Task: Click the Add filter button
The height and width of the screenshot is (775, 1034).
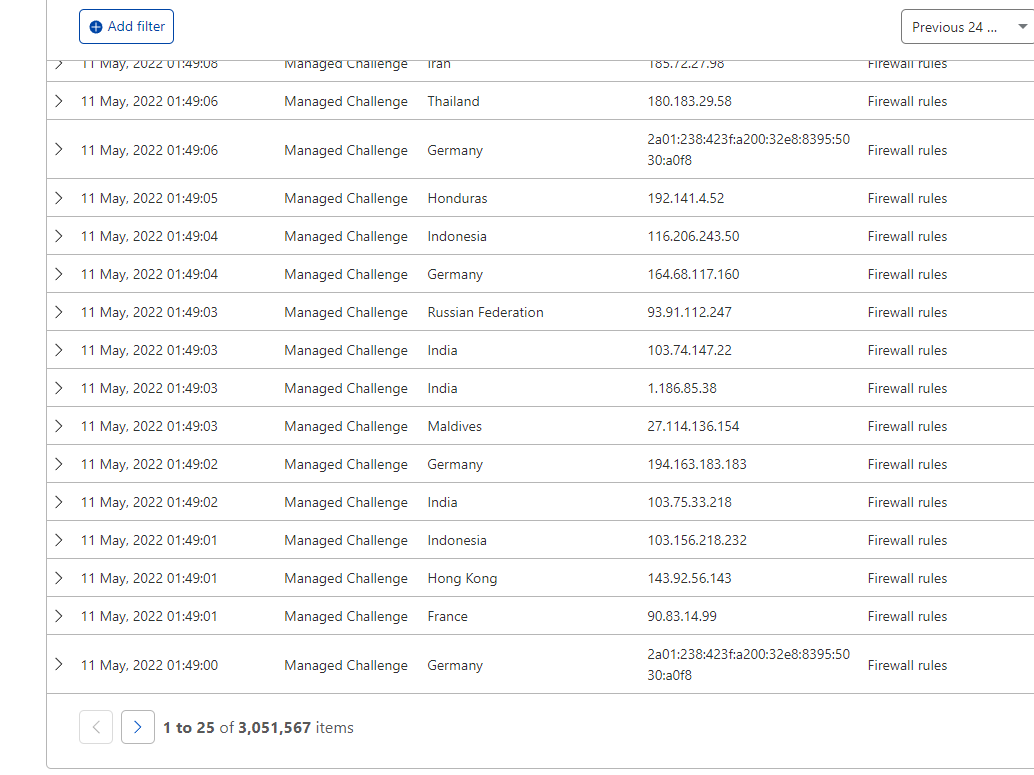Action: point(126,26)
